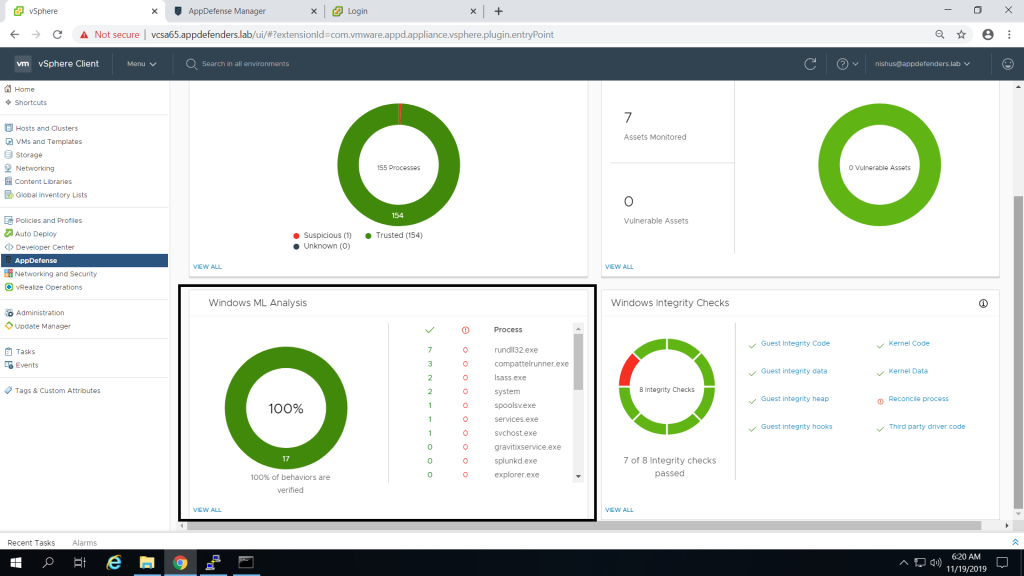Open the Reconcile process integrity check link
1024x576 pixels.
click(918, 399)
